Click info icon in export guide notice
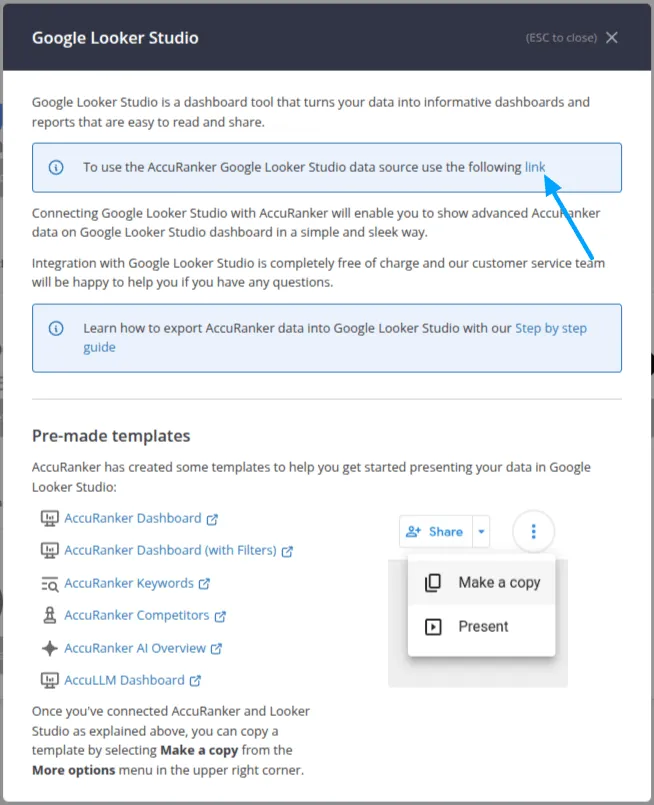This screenshot has width=654, height=805. click(x=56, y=328)
